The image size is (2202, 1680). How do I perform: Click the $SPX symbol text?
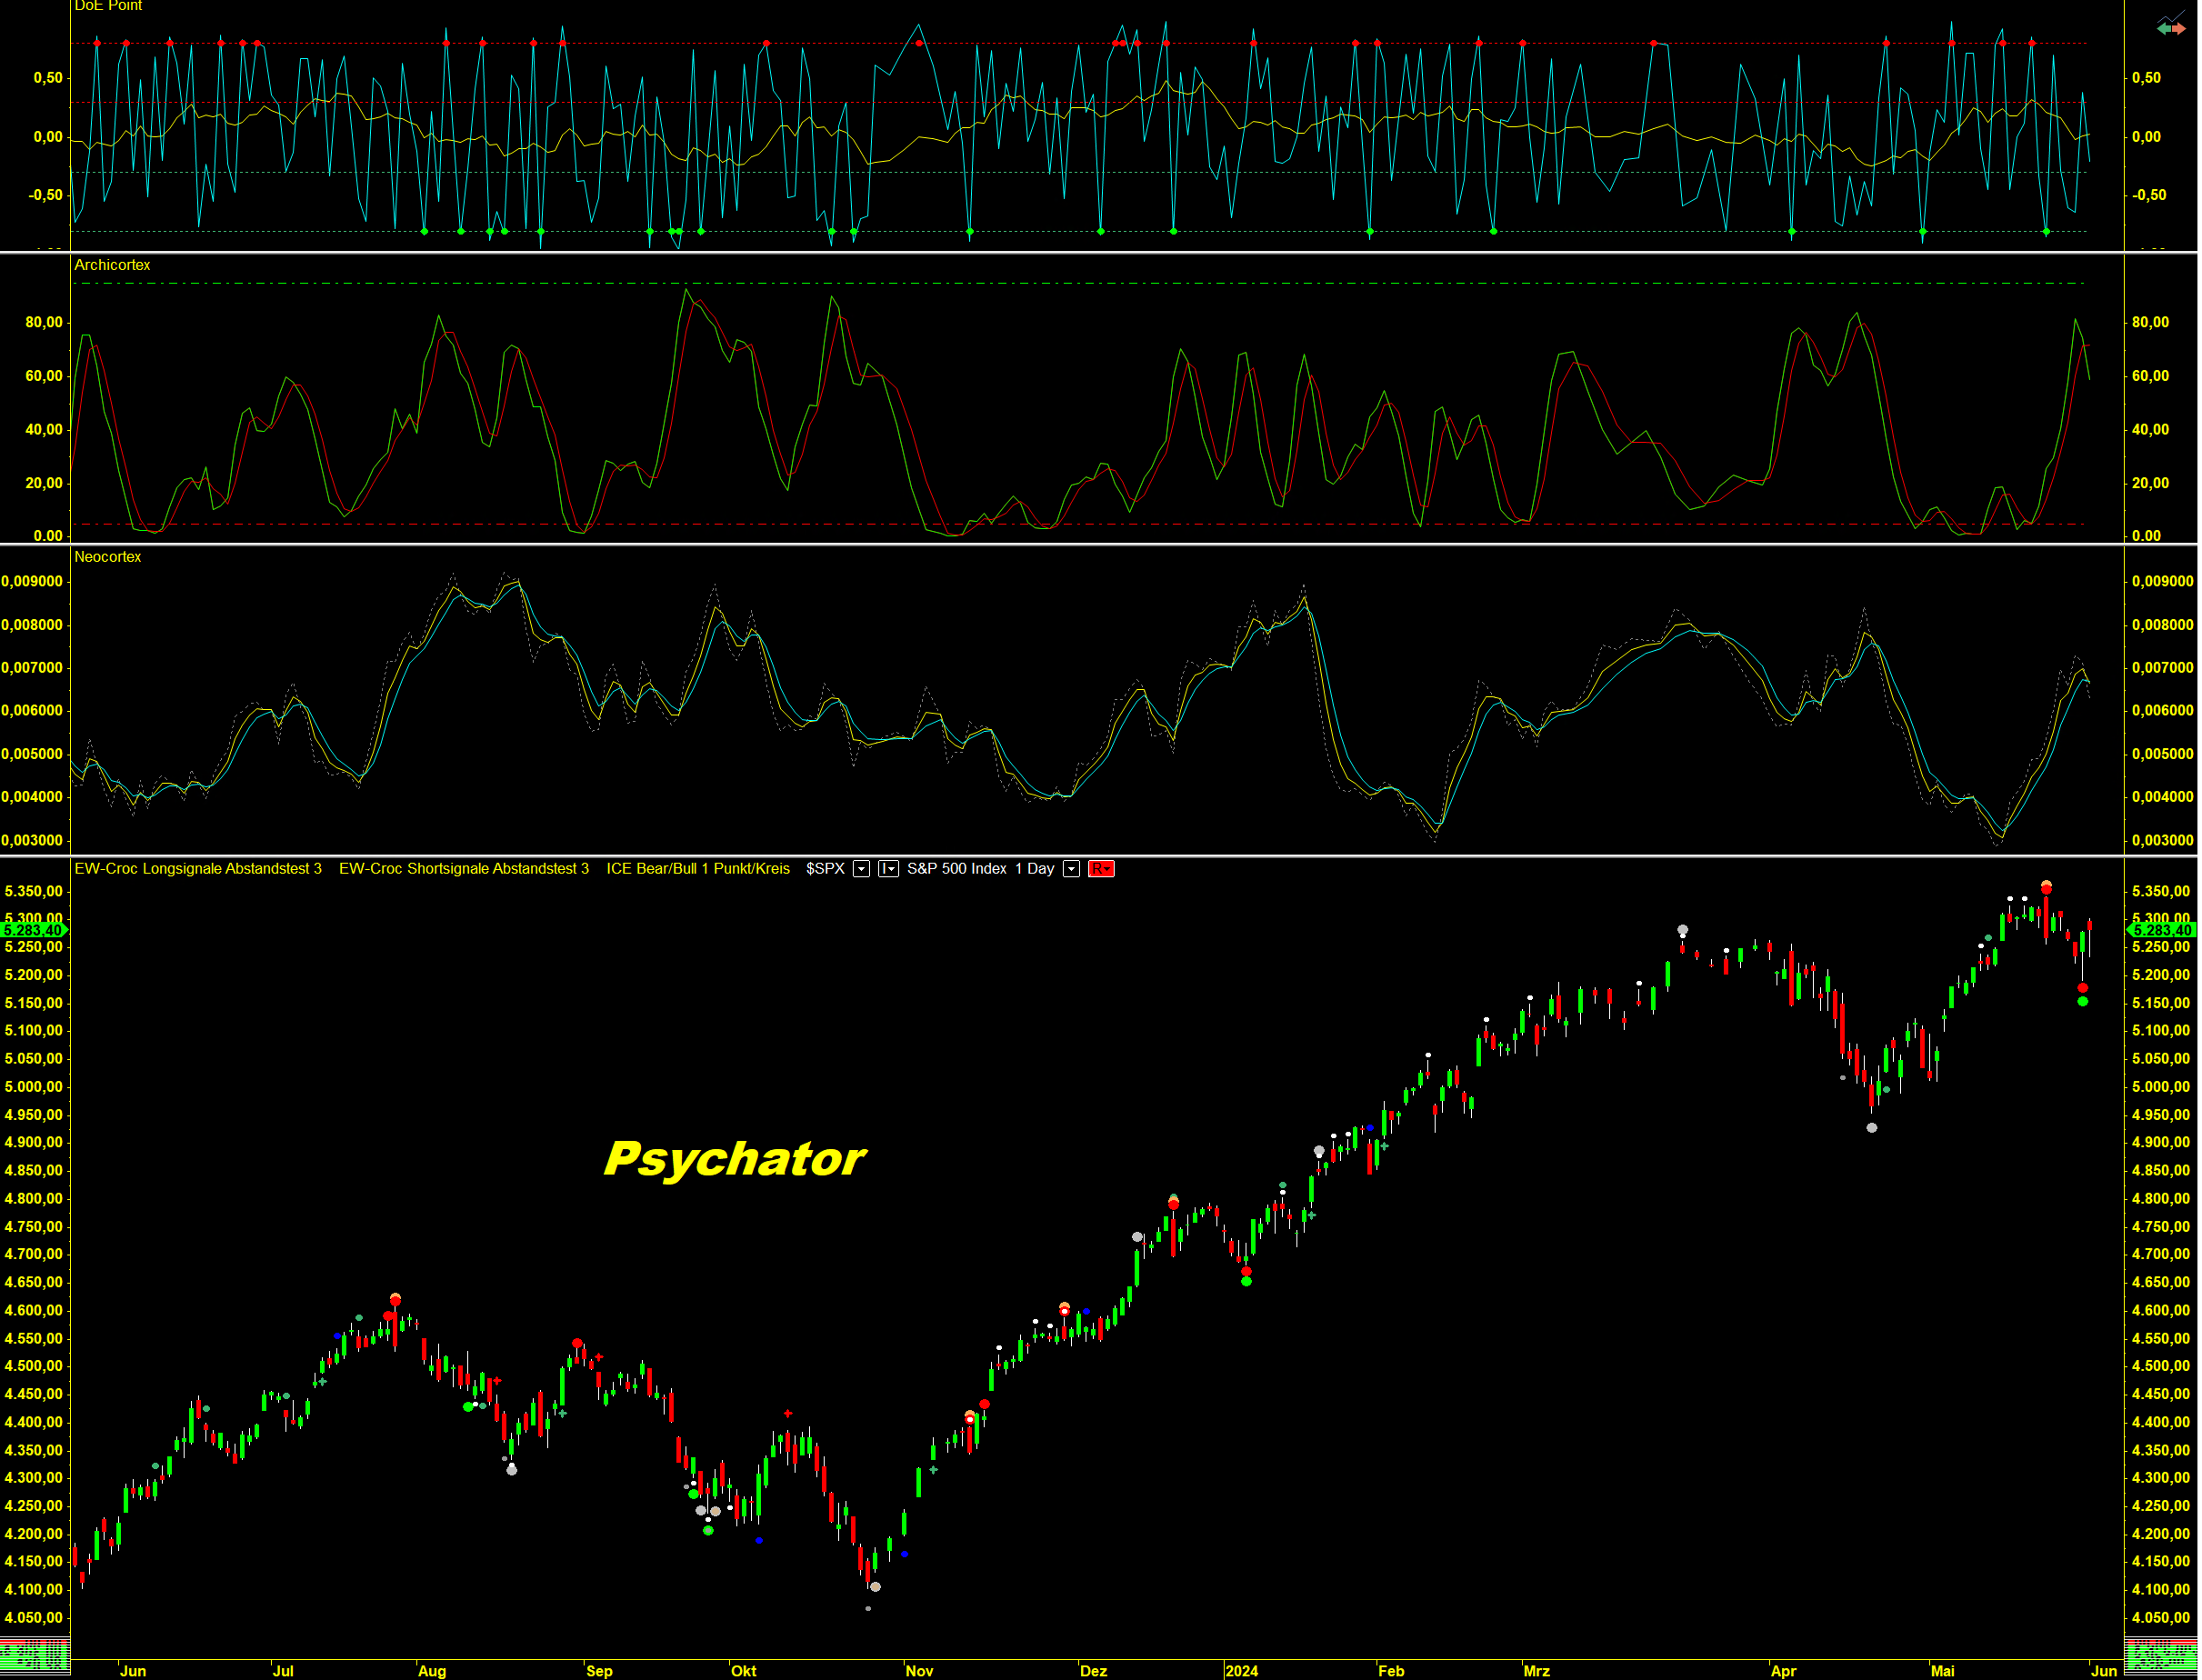[825, 869]
